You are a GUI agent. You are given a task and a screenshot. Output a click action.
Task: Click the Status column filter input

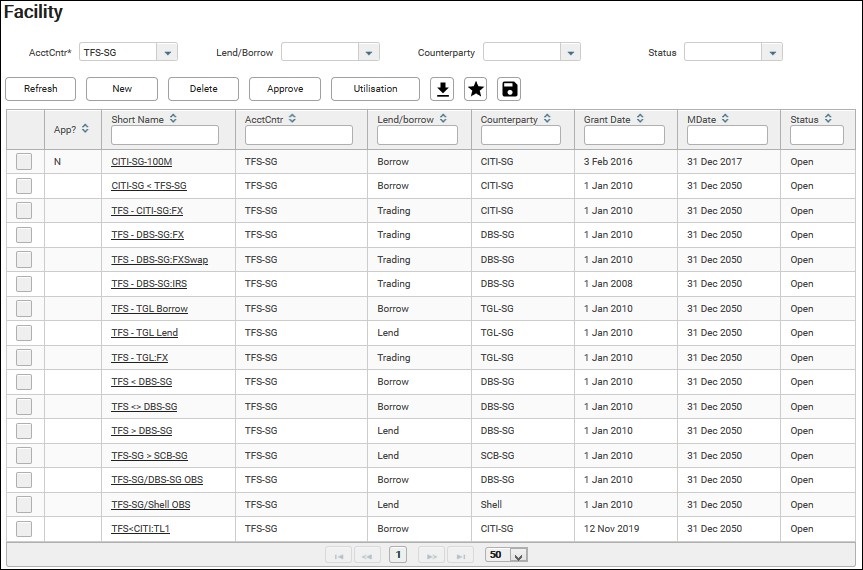pos(817,135)
